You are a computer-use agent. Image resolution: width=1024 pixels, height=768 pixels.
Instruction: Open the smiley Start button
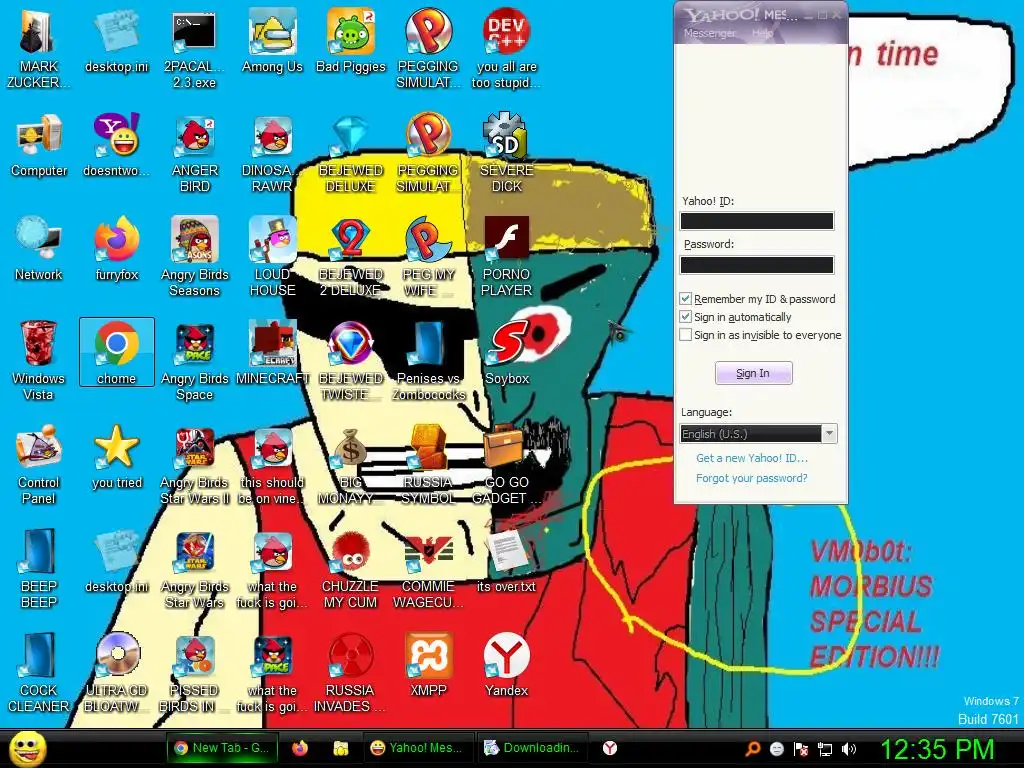pos(28,748)
